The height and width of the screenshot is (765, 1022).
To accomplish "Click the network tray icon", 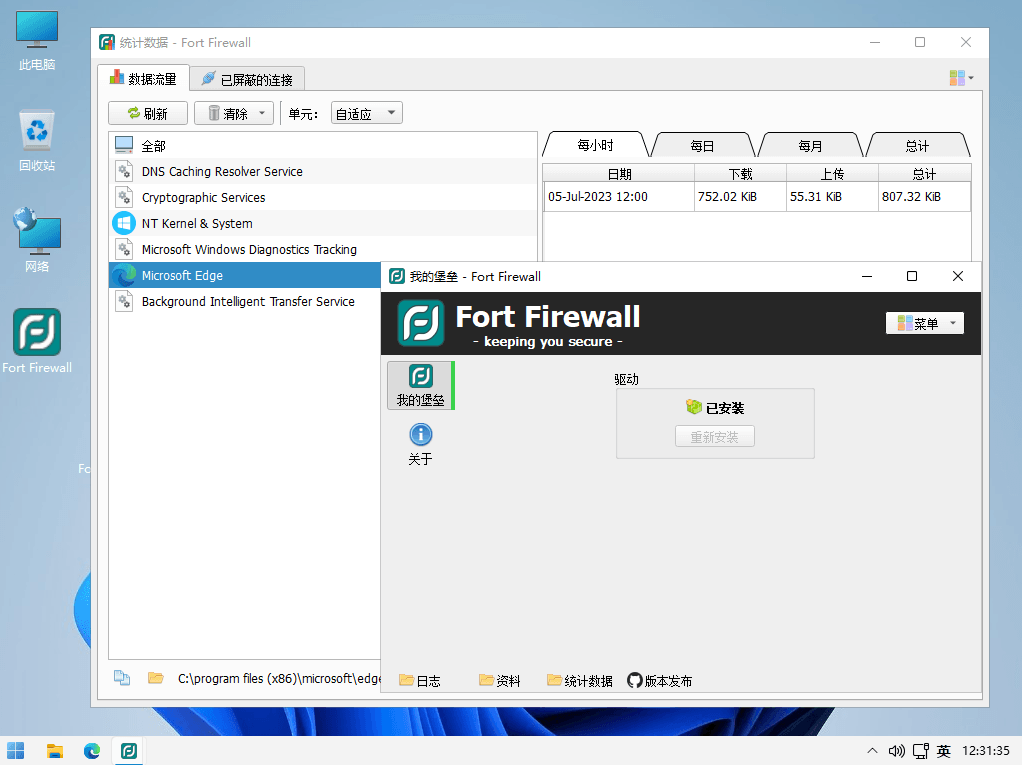I will point(920,751).
